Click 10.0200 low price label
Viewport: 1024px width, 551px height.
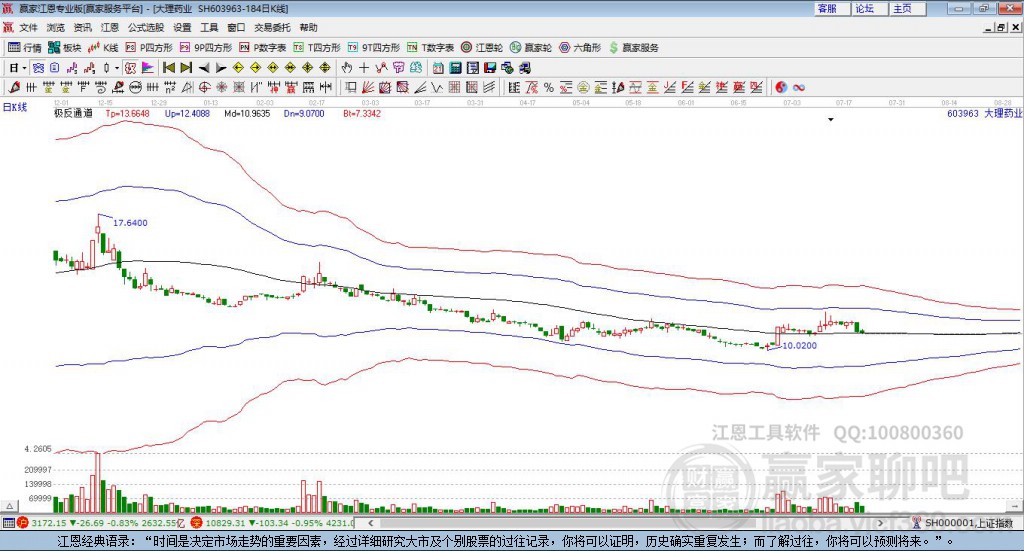(799, 345)
